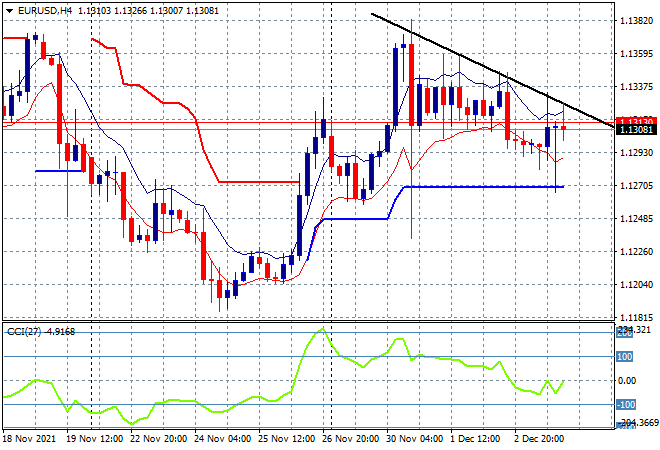Click the 1.12930 price axis label
660x450 pixels.
[x=636, y=152]
